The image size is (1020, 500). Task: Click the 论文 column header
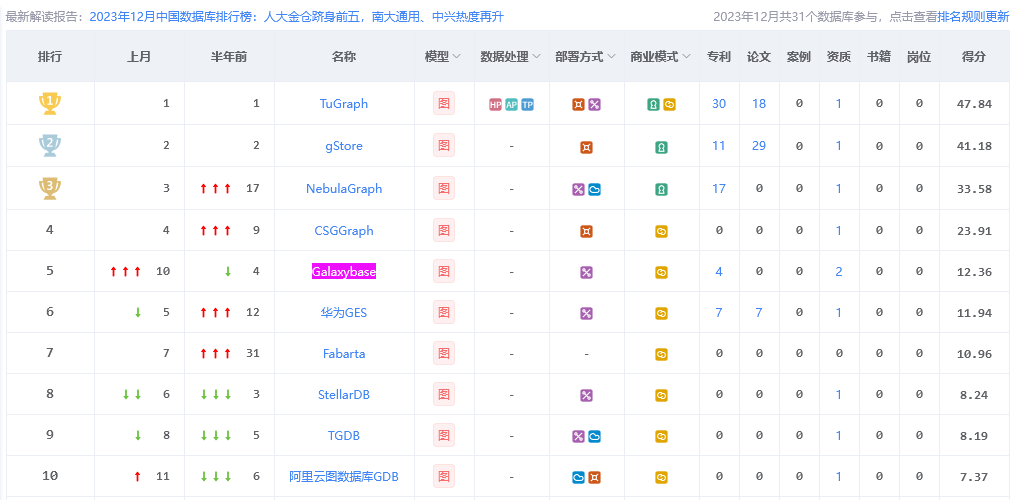pyautogui.click(x=758, y=57)
